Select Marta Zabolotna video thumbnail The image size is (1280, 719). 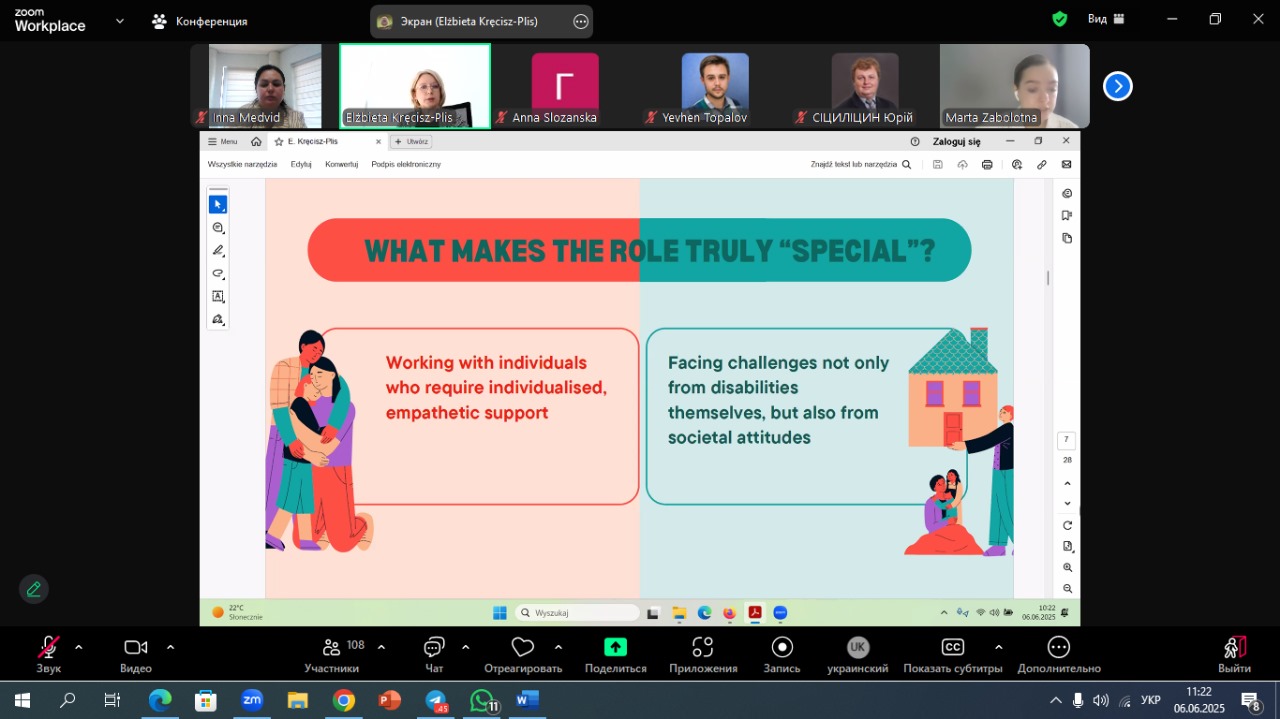point(1014,86)
